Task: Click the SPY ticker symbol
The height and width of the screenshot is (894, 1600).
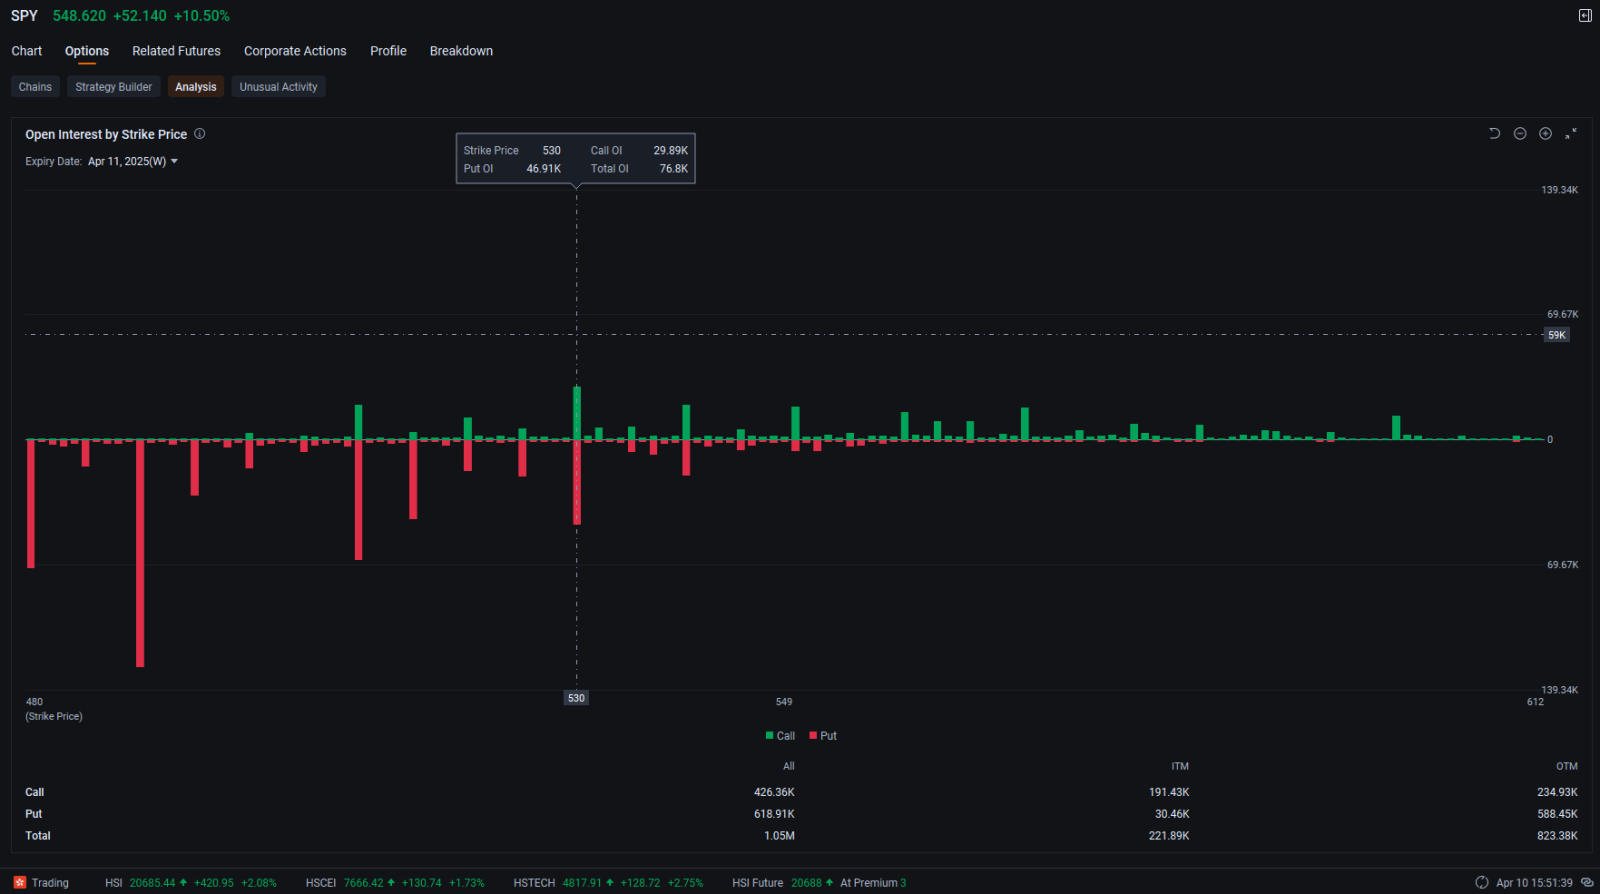Action: tap(24, 16)
